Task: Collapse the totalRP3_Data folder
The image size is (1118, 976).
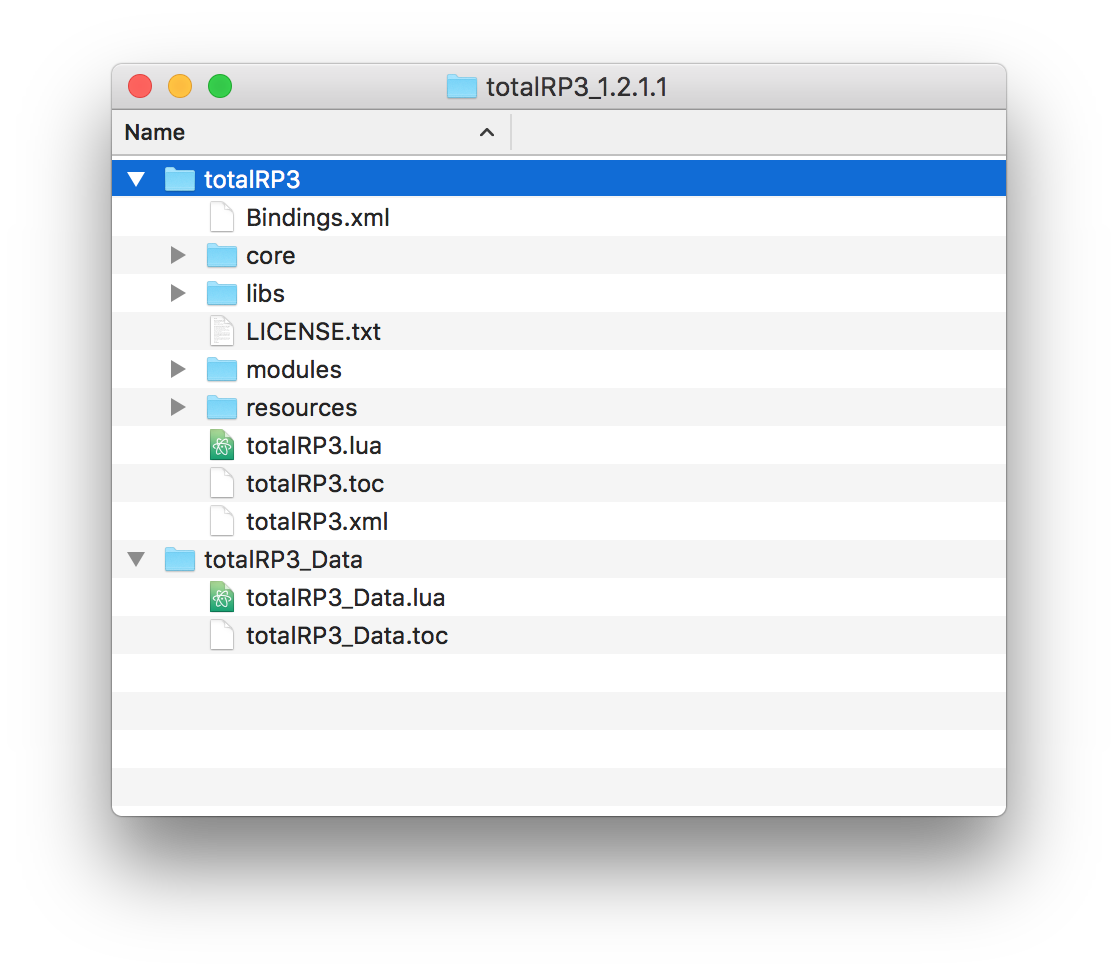Action: [136, 559]
